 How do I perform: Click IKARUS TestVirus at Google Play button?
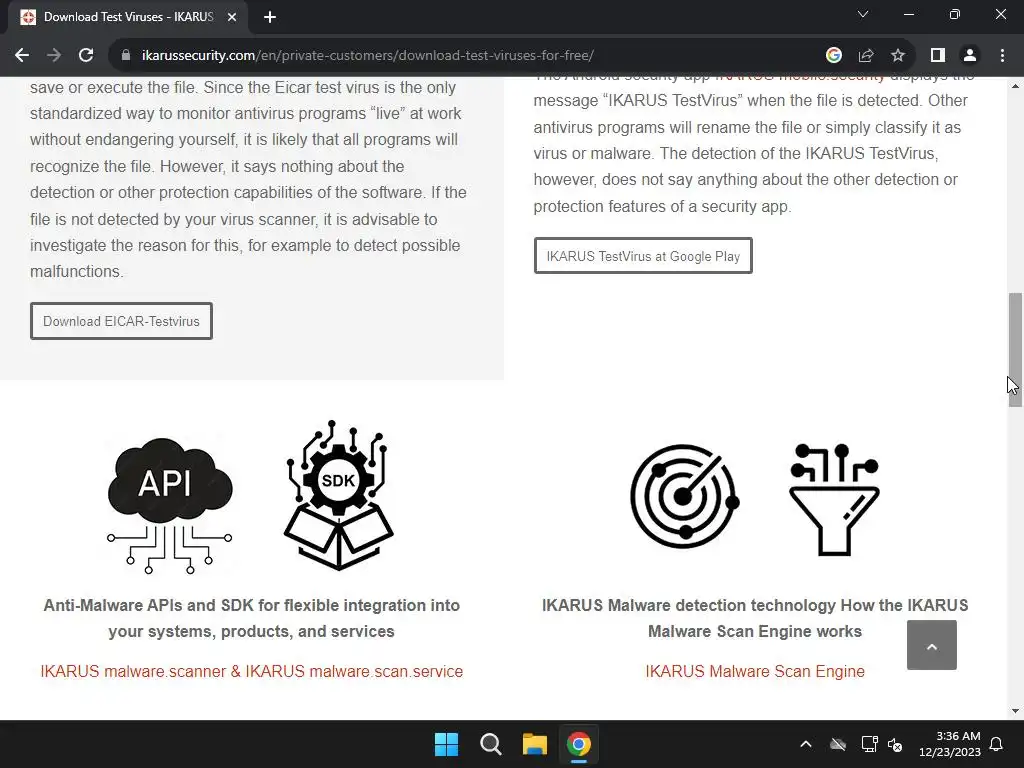pos(643,256)
